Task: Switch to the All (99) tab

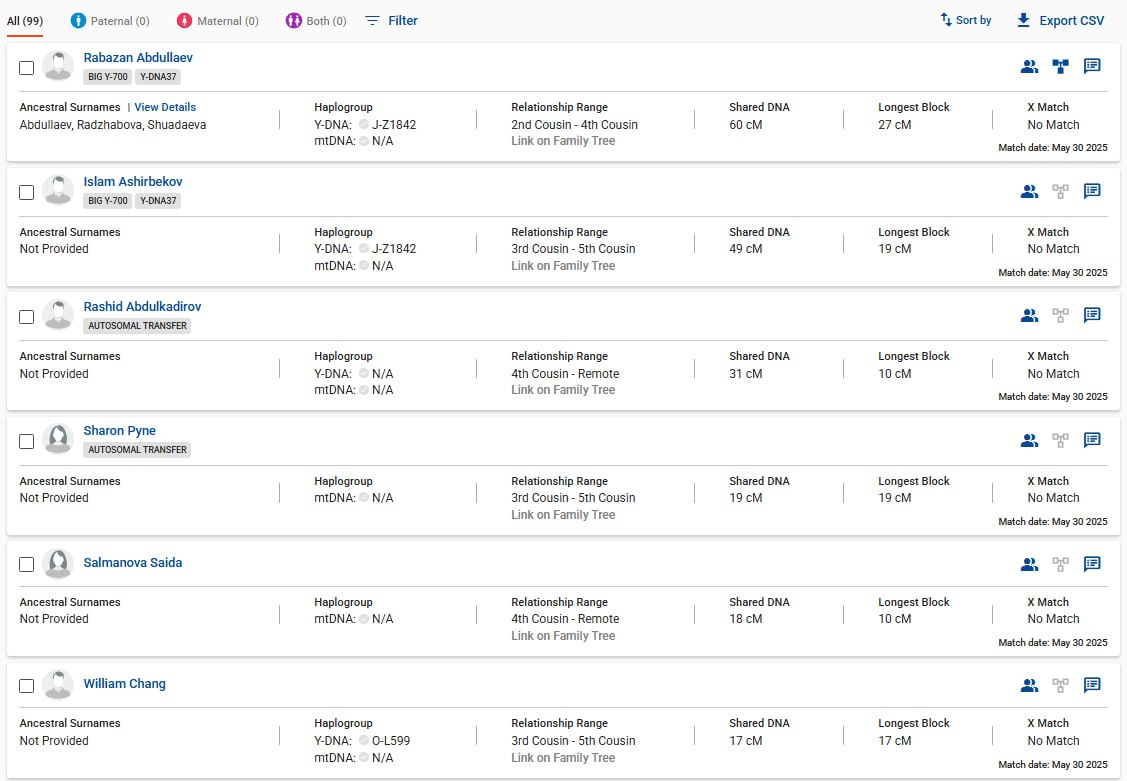Action: [x=25, y=21]
